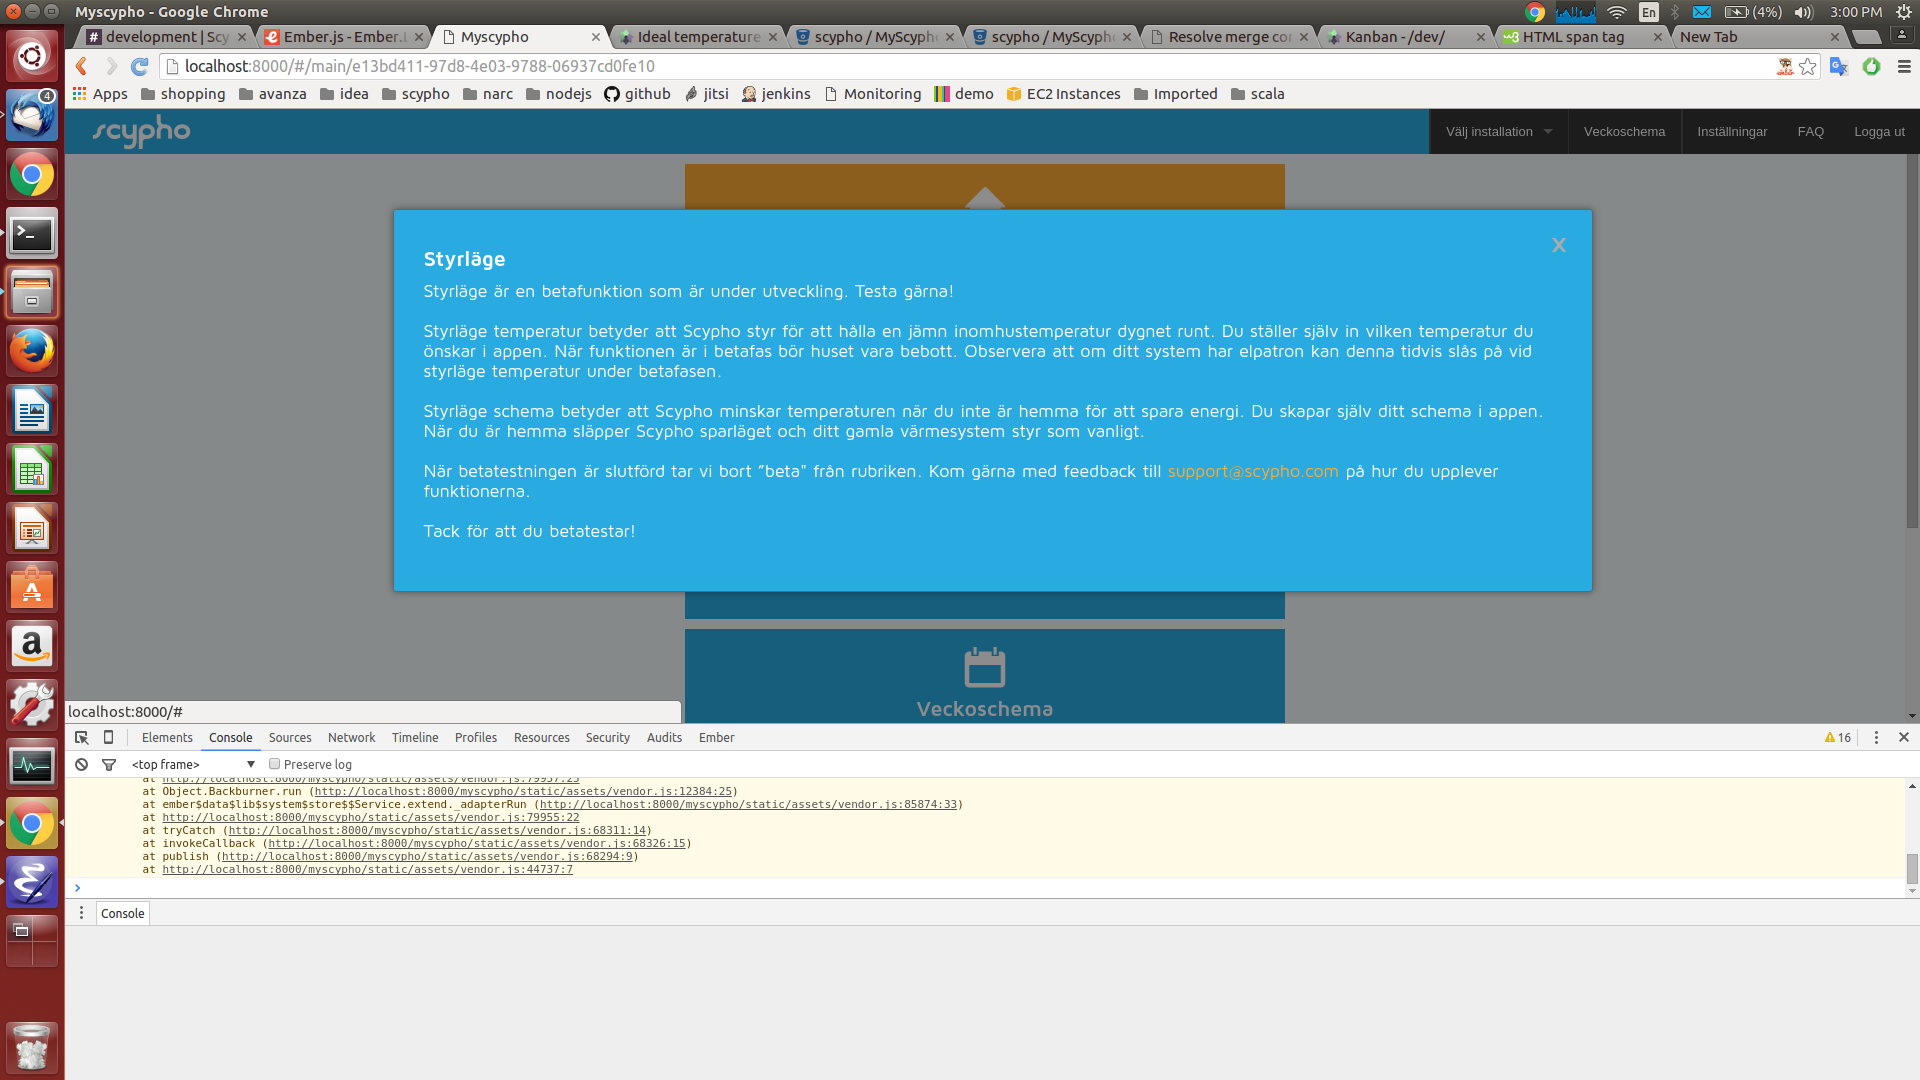Switch to the DevTools Sources tab
1920x1080 pixels.
pyautogui.click(x=290, y=738)
